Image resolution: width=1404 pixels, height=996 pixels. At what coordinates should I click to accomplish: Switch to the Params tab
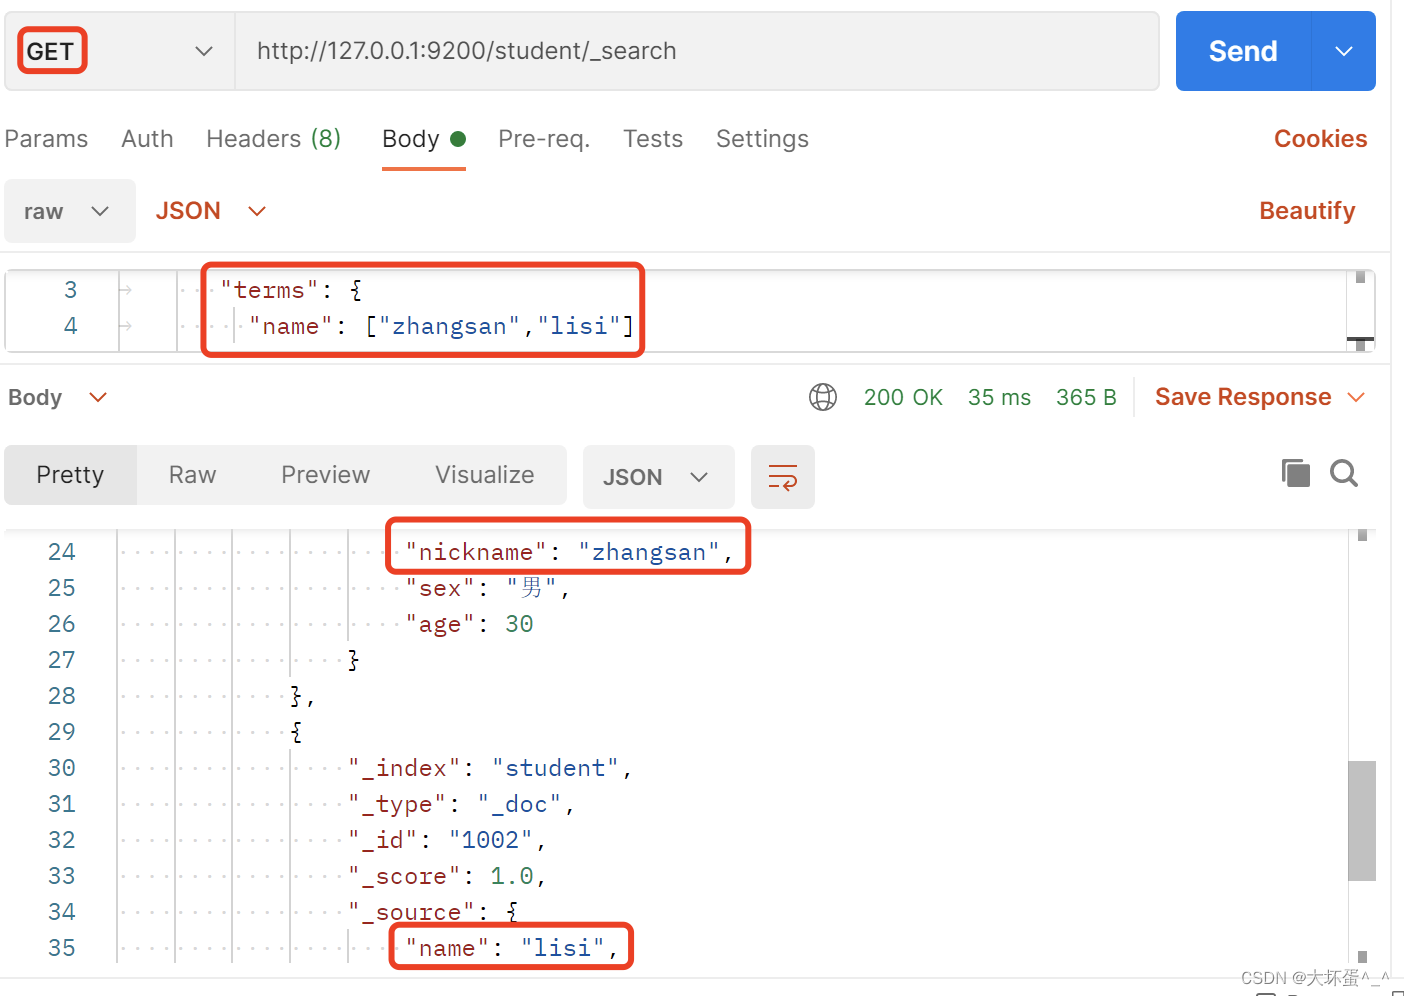point(46,139)
